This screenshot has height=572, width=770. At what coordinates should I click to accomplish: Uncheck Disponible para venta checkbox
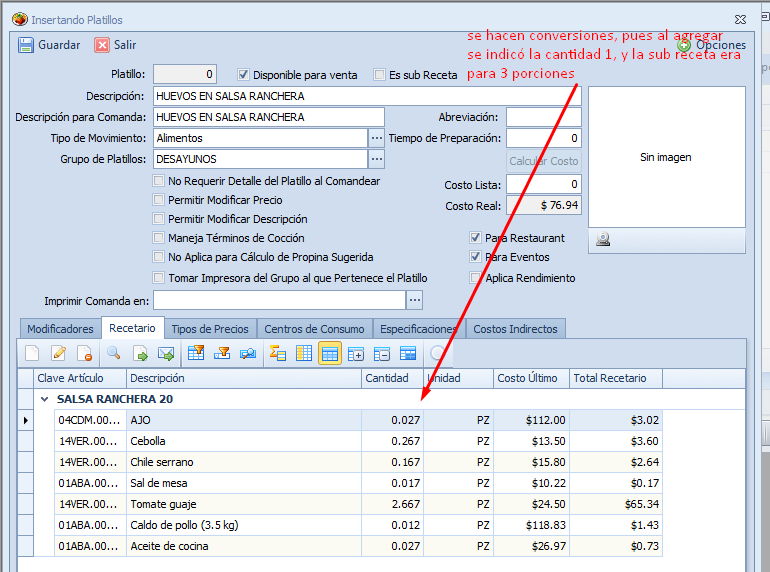click(243, 74)
